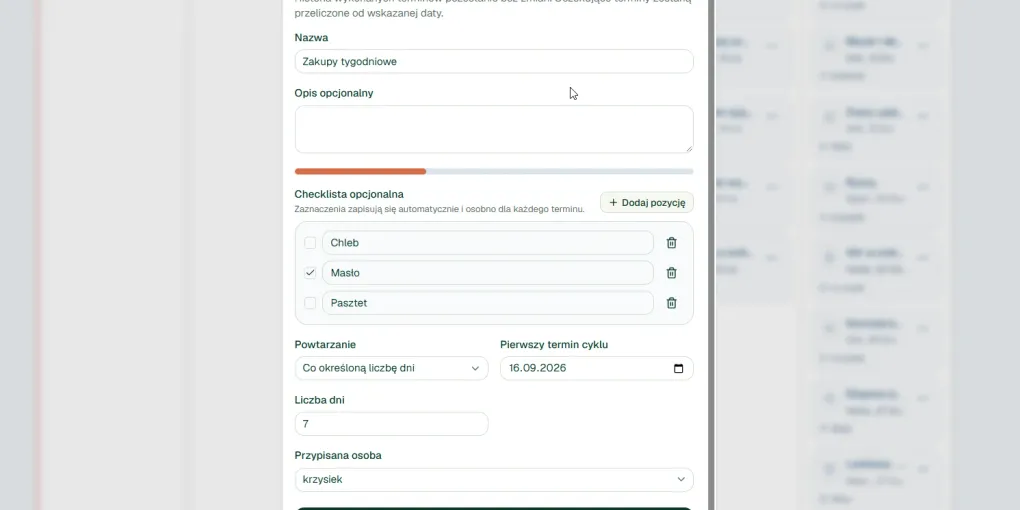The image size is (1020, 510).
Task: Edit the Pasztet item text field
Action: click(488, 302)
